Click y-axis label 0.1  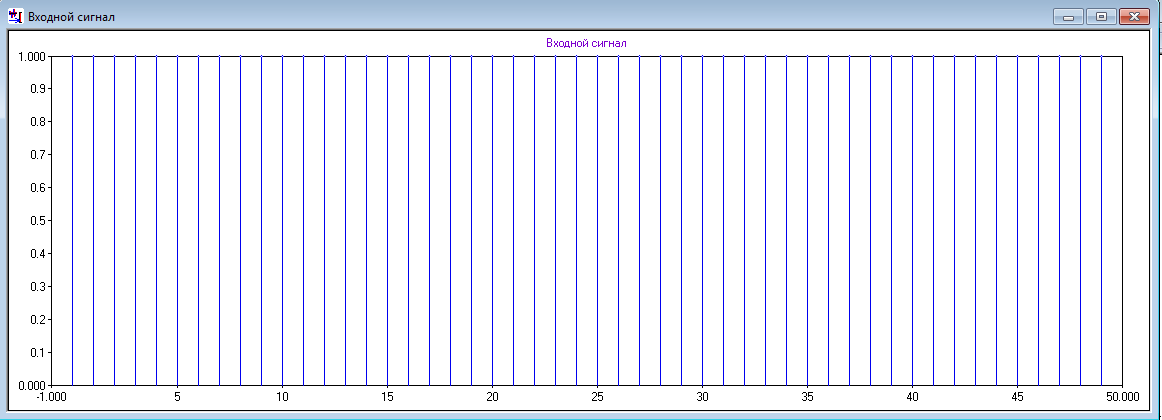[x=37, y=353]
